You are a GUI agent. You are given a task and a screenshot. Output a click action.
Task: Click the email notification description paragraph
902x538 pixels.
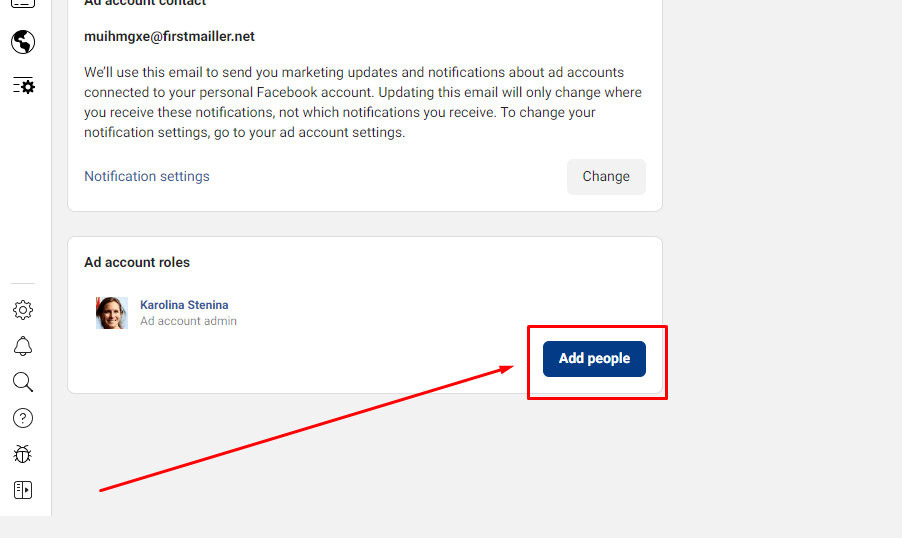point(363,102)
